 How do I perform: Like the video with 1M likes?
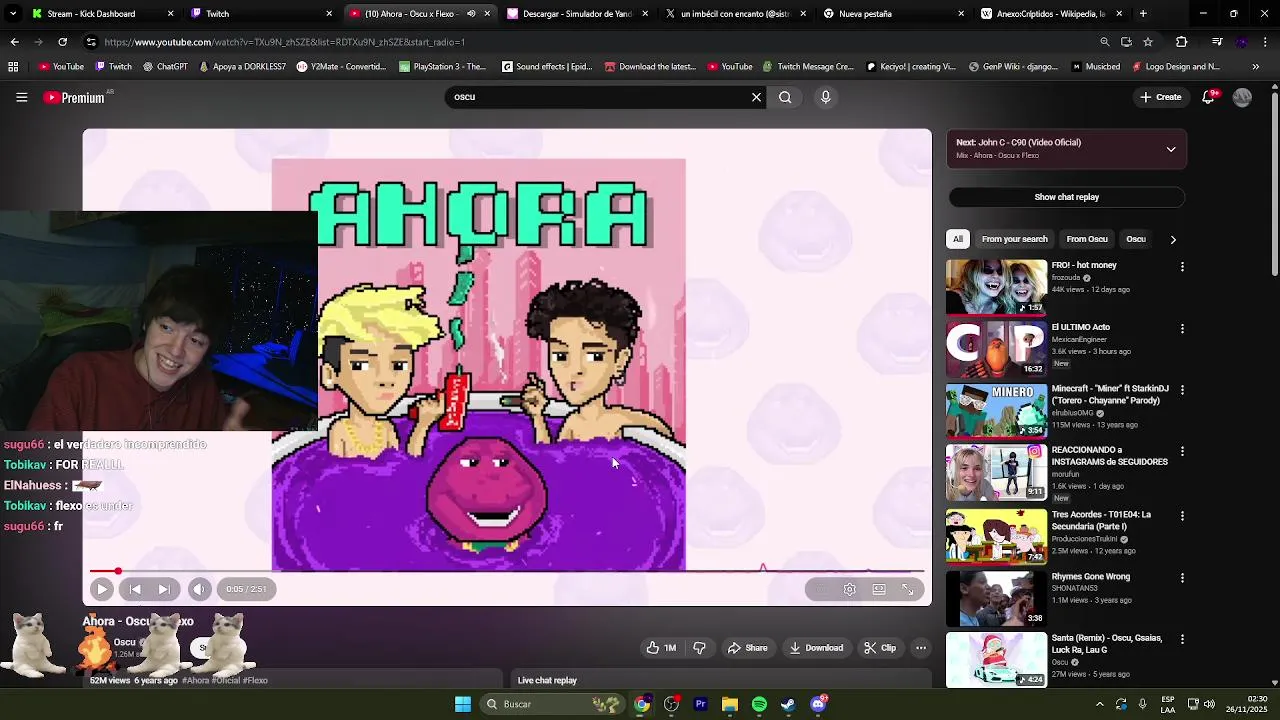point(661,648)
